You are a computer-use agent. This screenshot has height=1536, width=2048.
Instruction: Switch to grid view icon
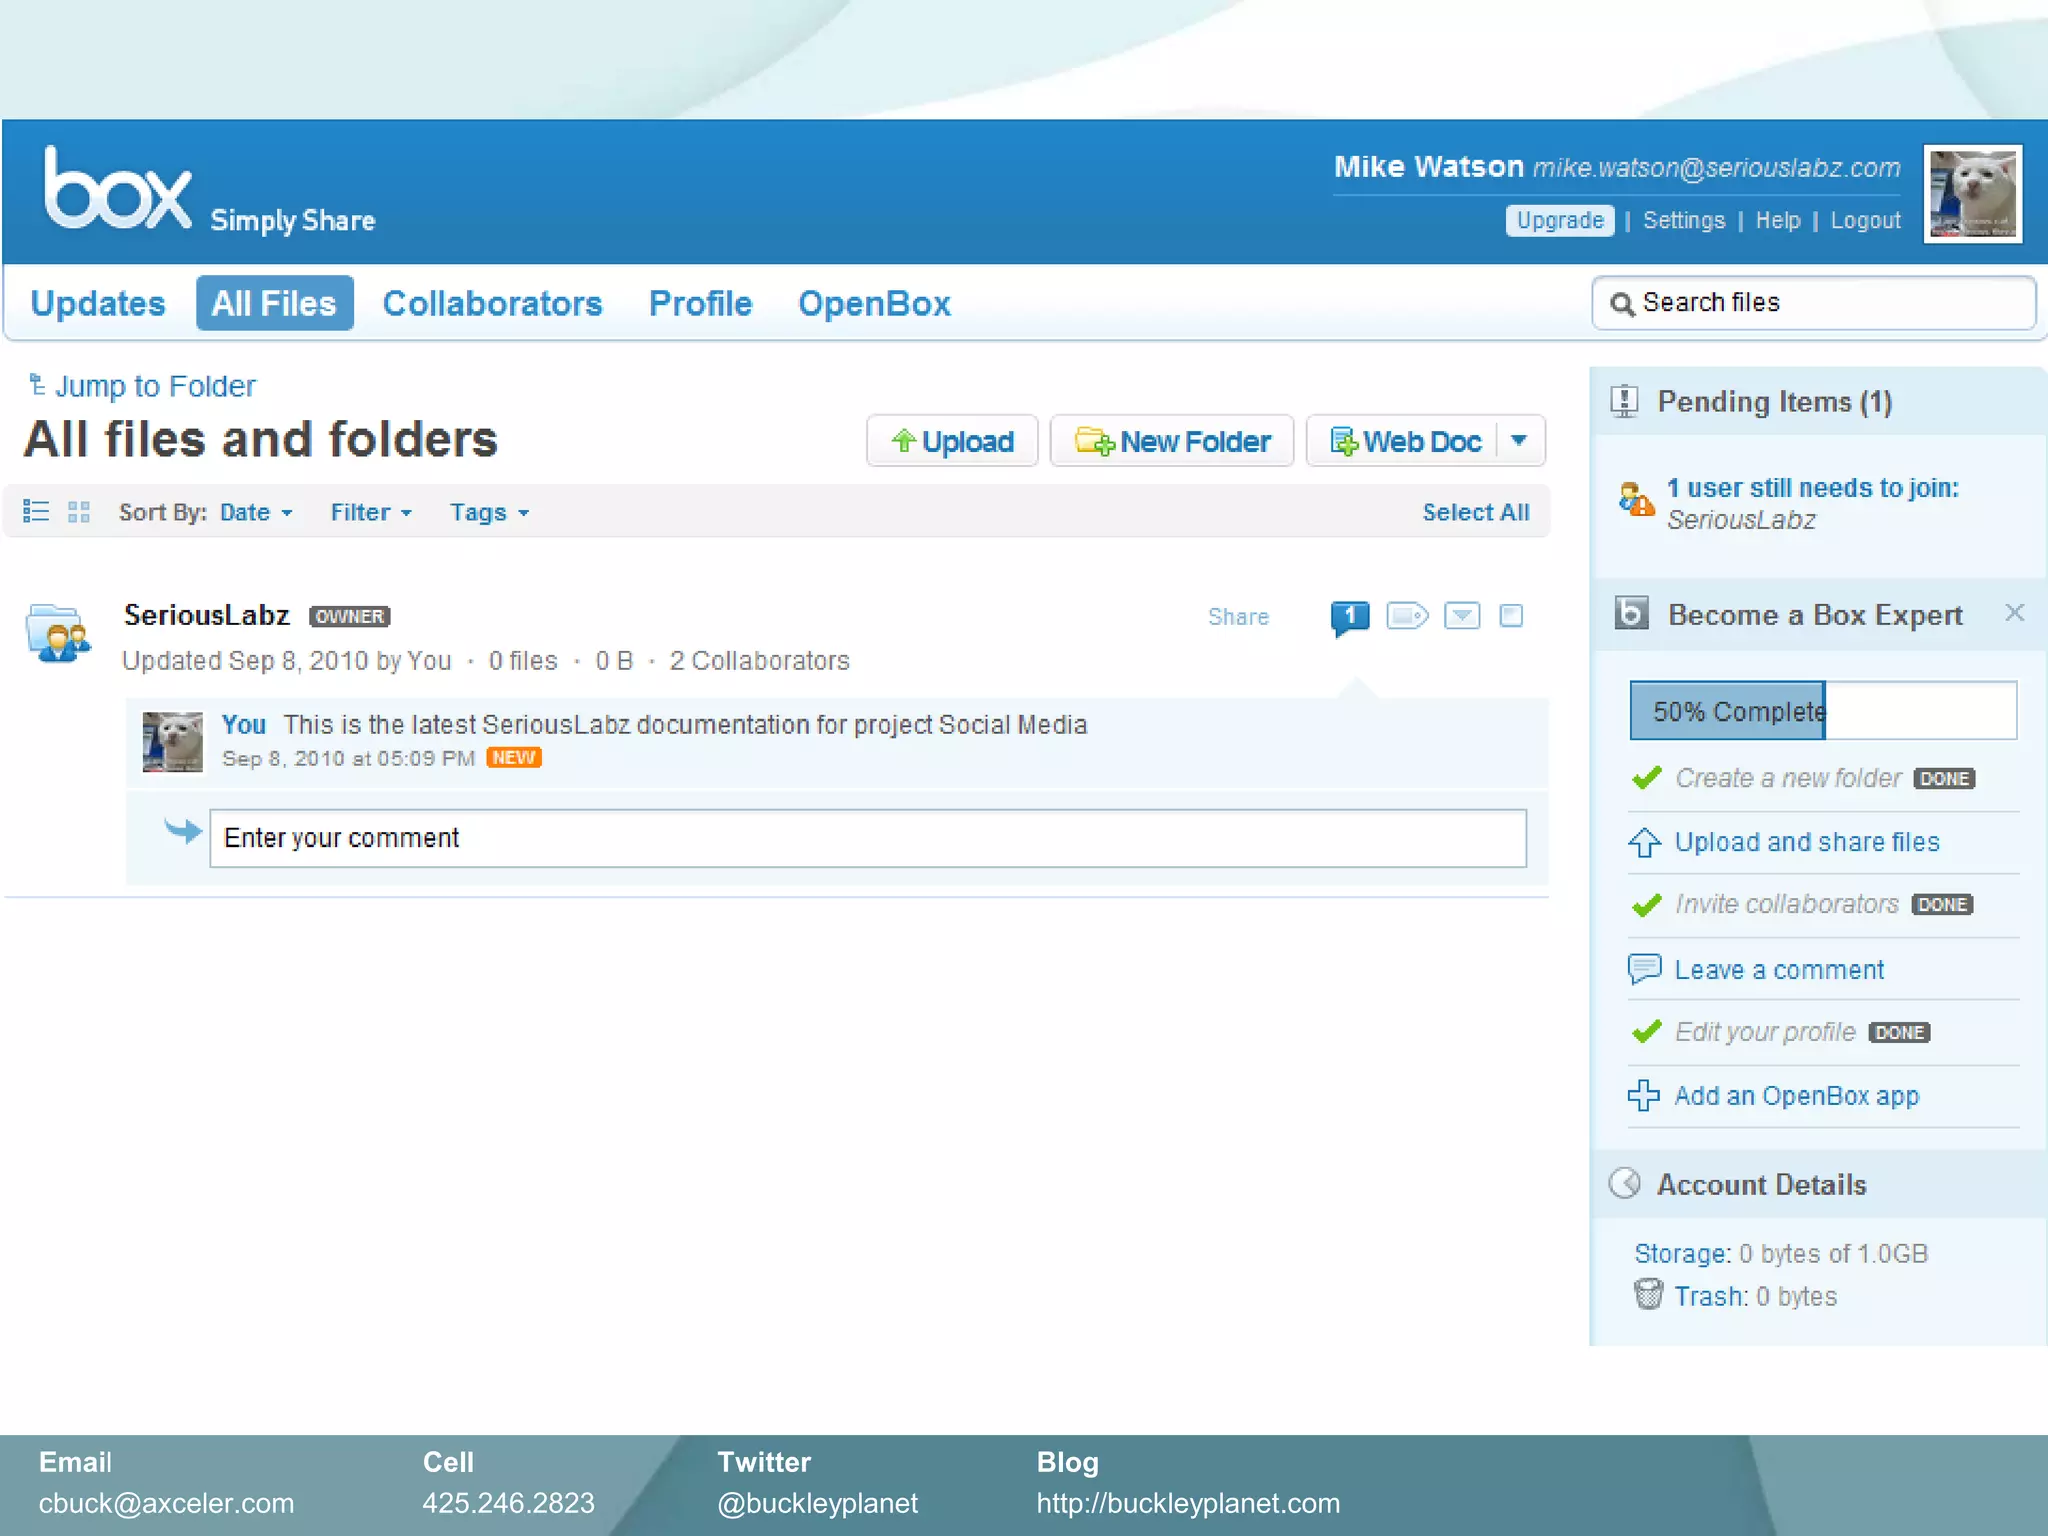tap(79, 512)
